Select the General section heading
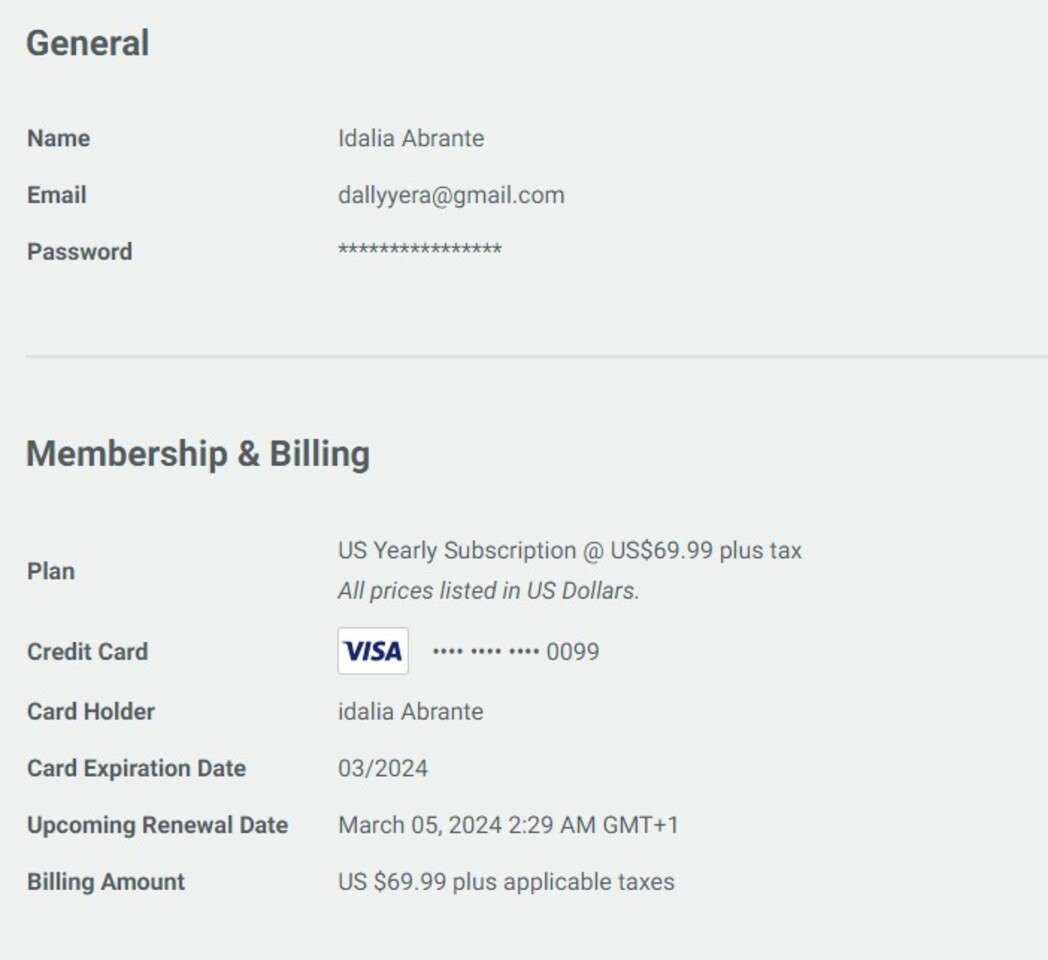1048x960 pixels. pyautogui.click(x=88, y=43)
